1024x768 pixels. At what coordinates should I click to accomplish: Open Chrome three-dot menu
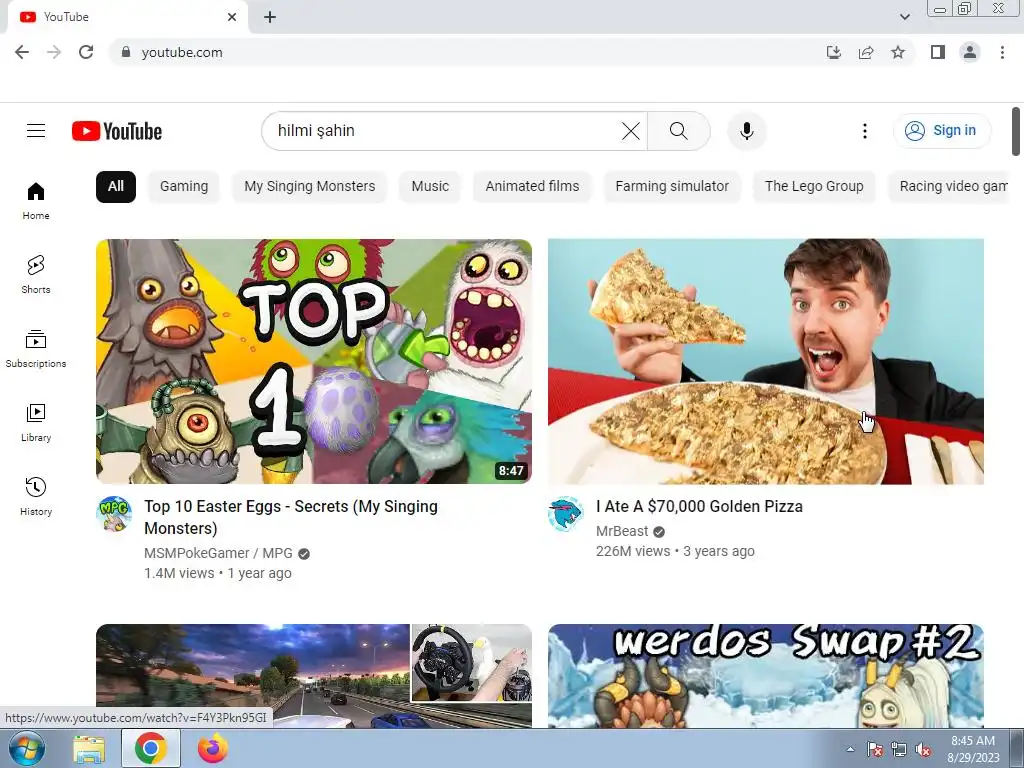(x=1002, y=52)
